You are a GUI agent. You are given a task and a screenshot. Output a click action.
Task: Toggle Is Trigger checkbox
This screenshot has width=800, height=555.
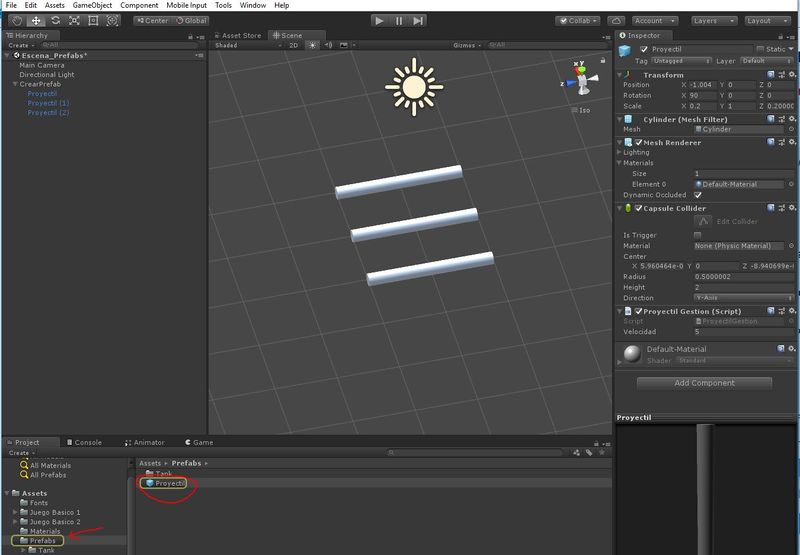697,235
